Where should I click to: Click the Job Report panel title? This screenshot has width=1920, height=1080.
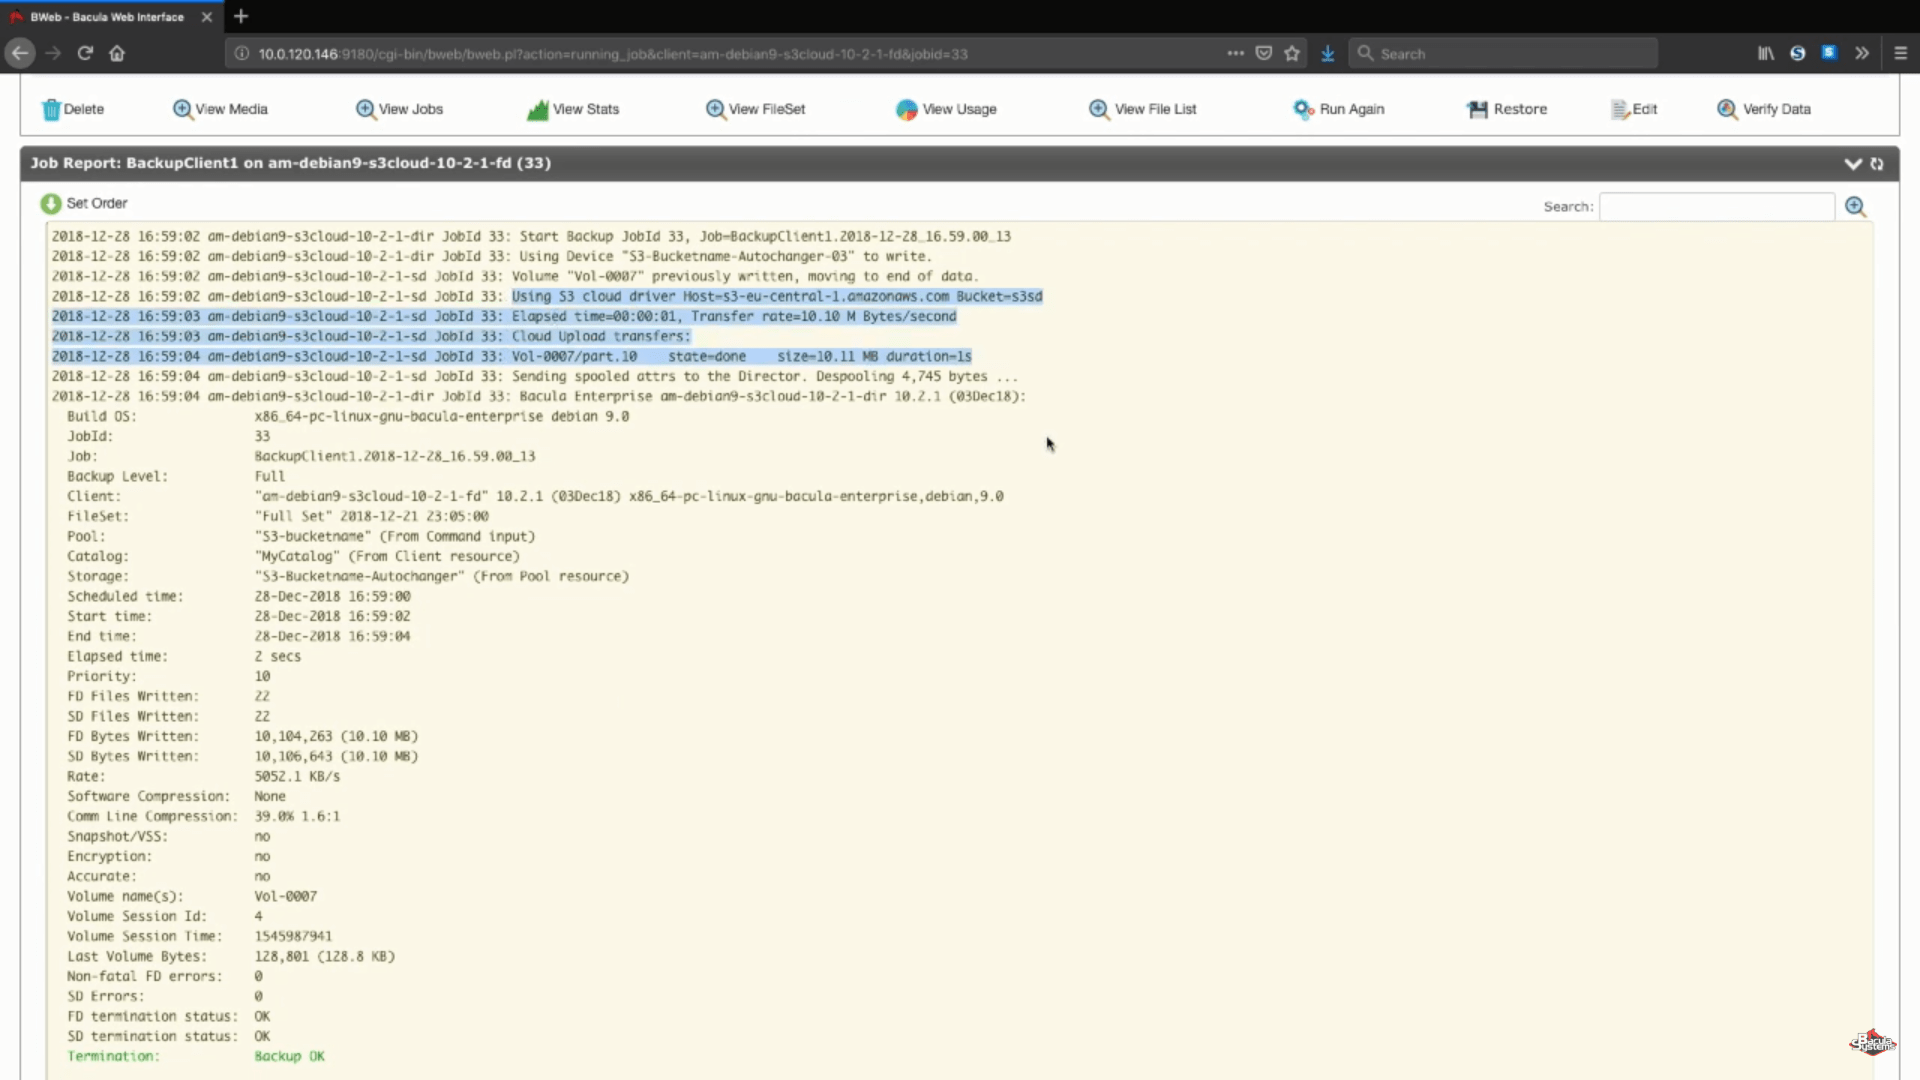coord(290,163)
